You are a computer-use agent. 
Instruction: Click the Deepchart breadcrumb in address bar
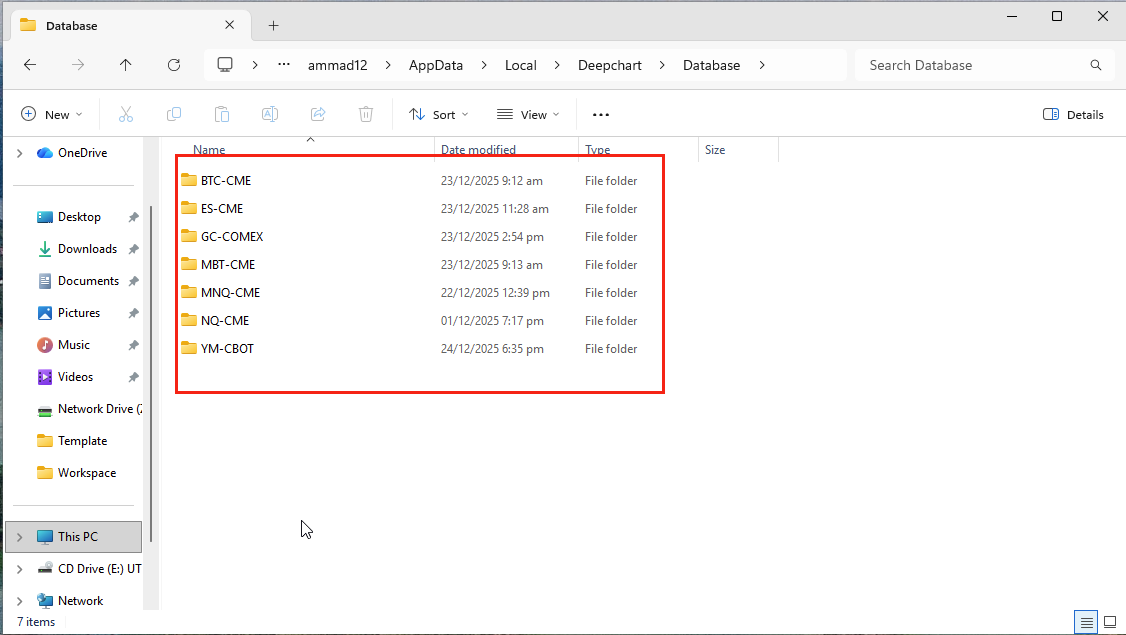click(609, 65)
